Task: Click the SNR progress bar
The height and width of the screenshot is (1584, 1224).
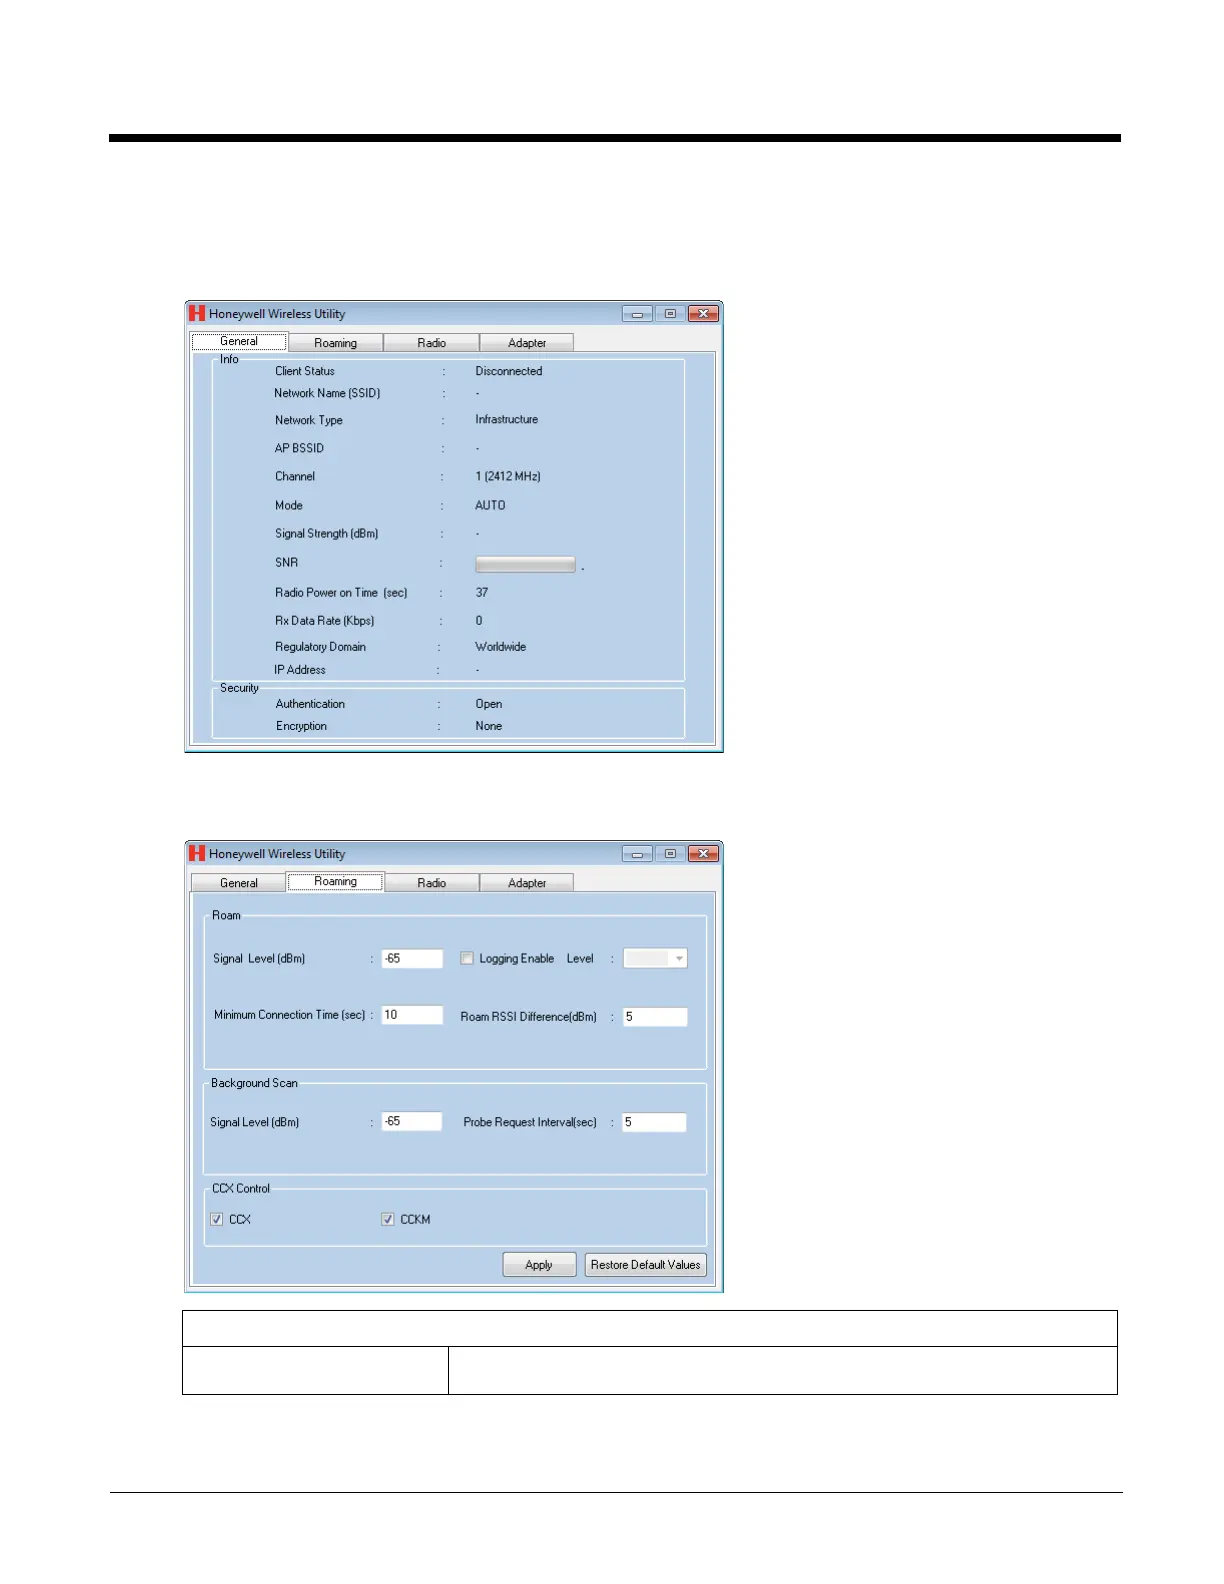Action: (x=525, y=564)
